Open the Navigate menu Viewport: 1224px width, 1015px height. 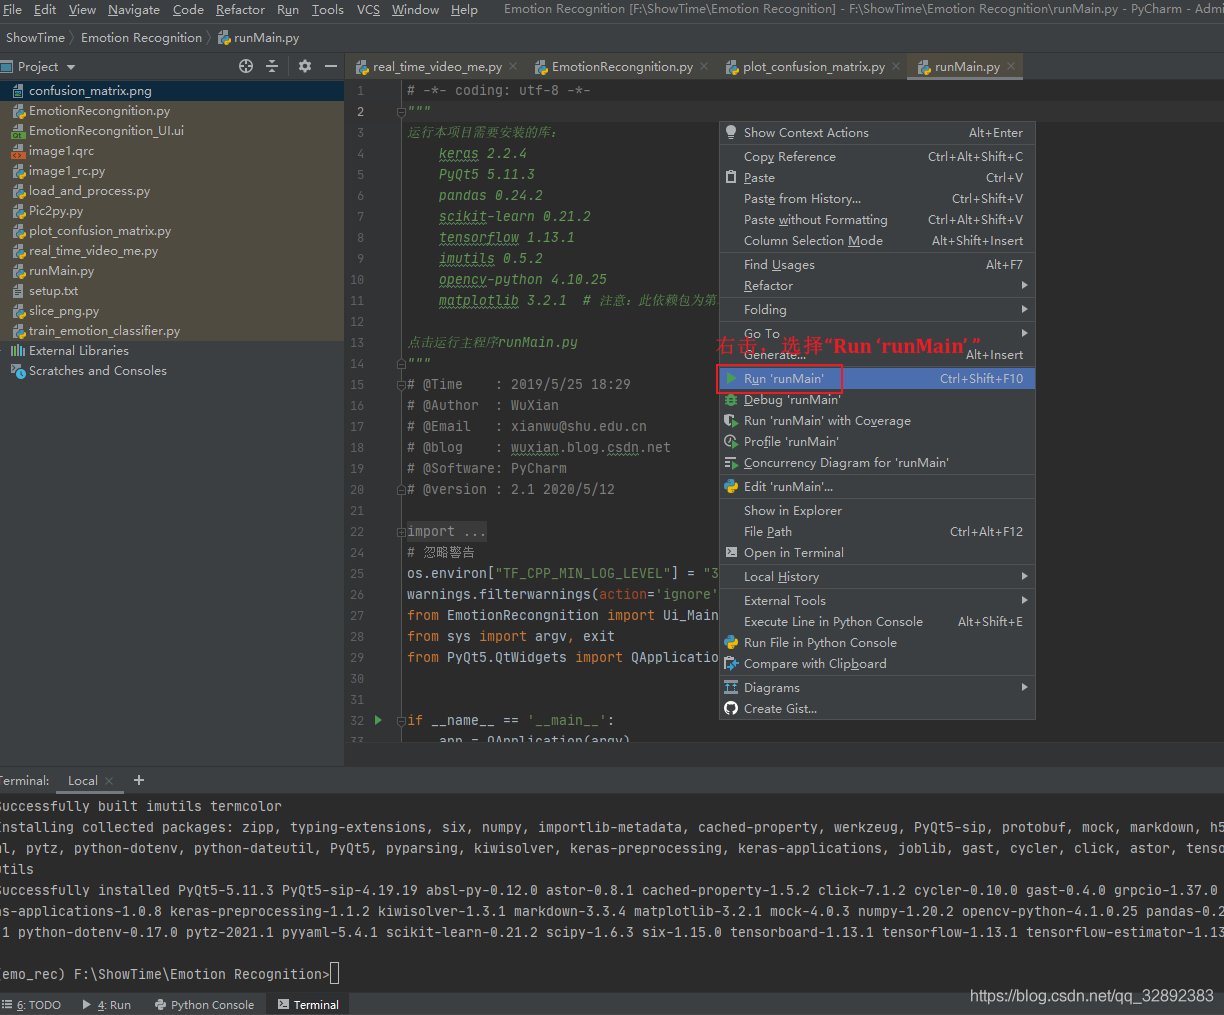pos(134,10)
